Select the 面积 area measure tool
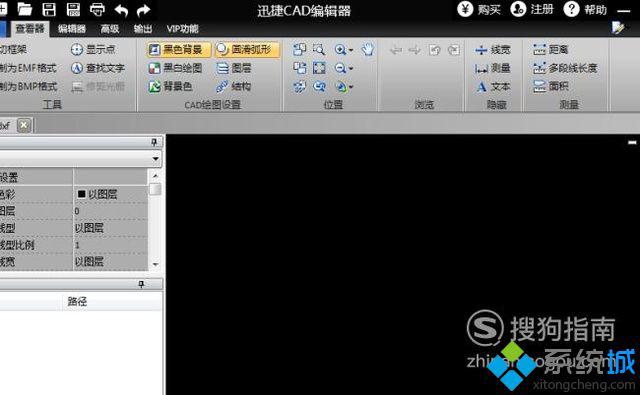Image resolution: width=640 pixels, height=395 pixels. coord(551,86)
